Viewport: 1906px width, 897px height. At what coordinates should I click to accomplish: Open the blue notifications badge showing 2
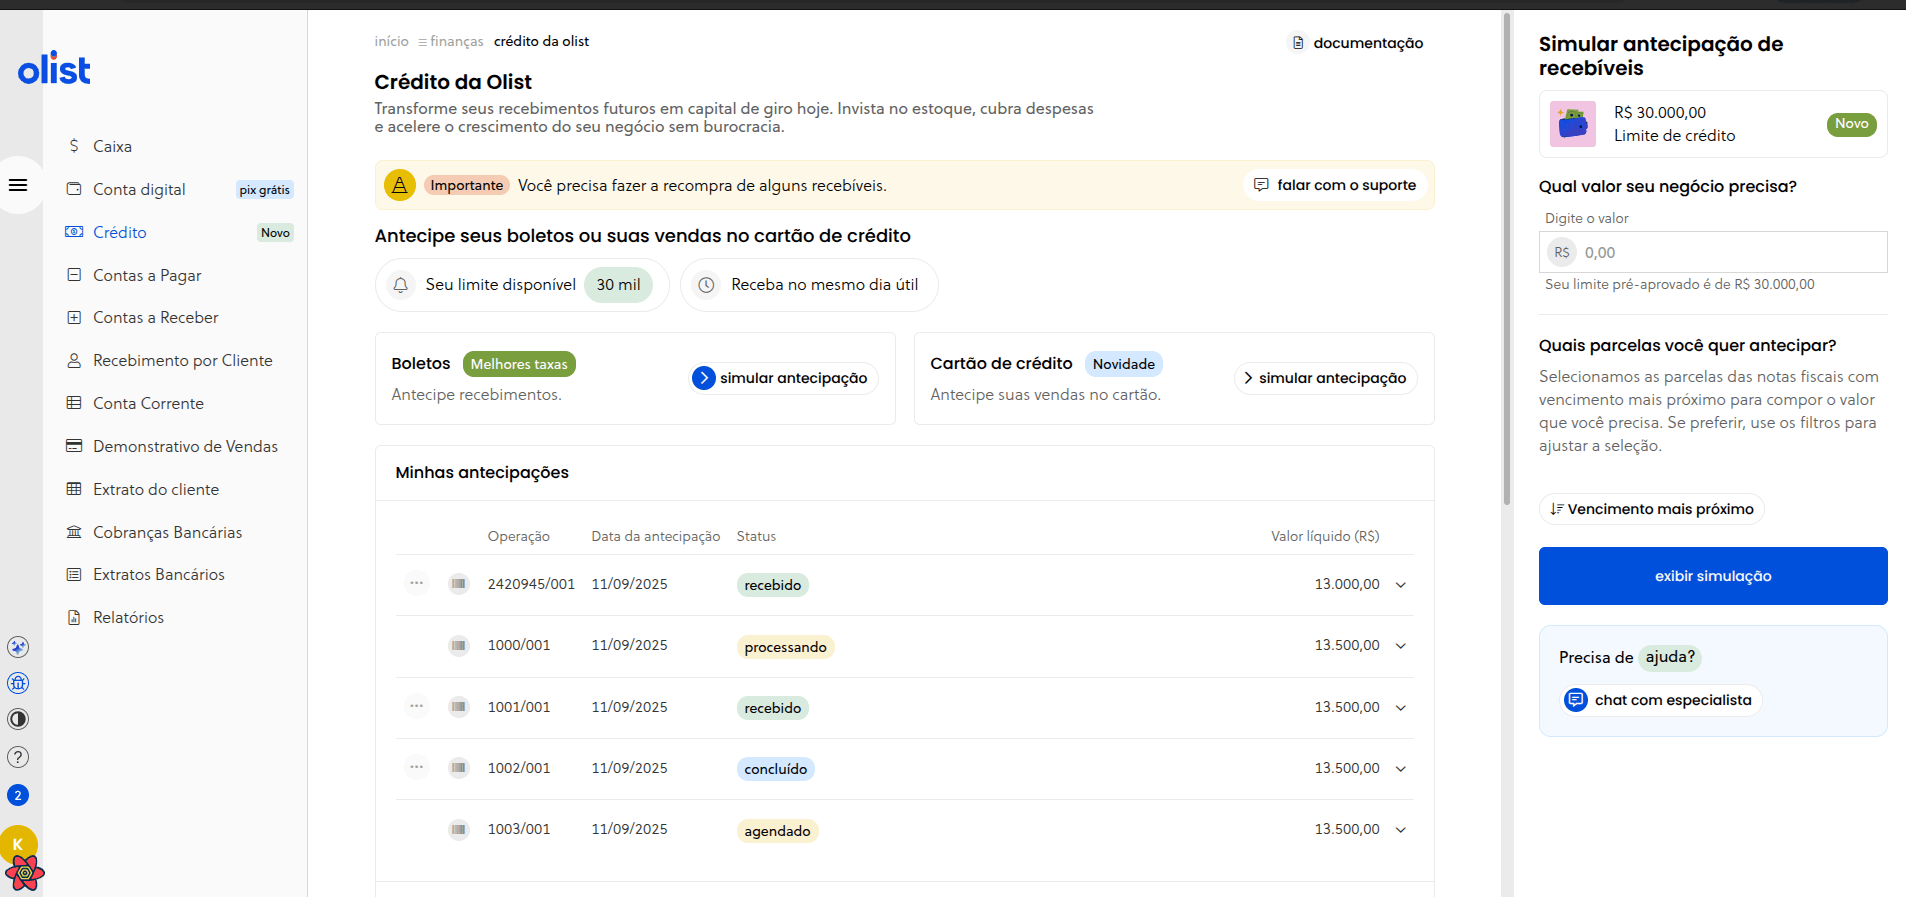18,795
